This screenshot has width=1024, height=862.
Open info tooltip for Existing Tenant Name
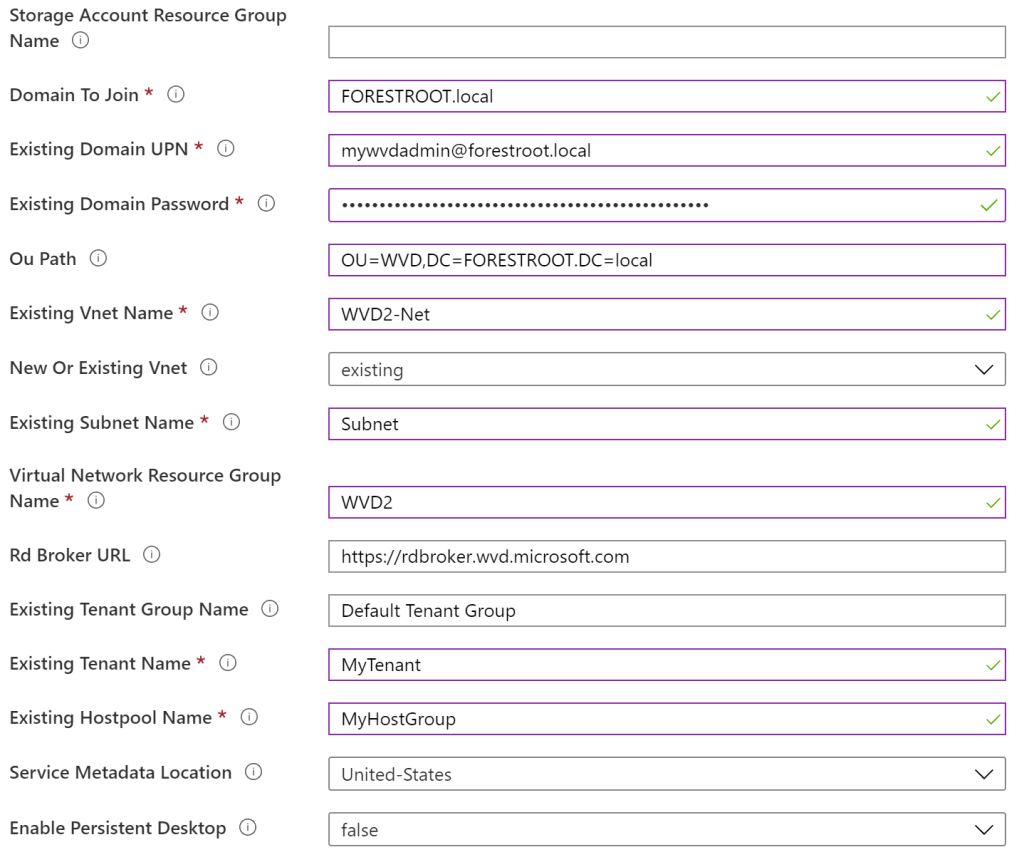228,663
